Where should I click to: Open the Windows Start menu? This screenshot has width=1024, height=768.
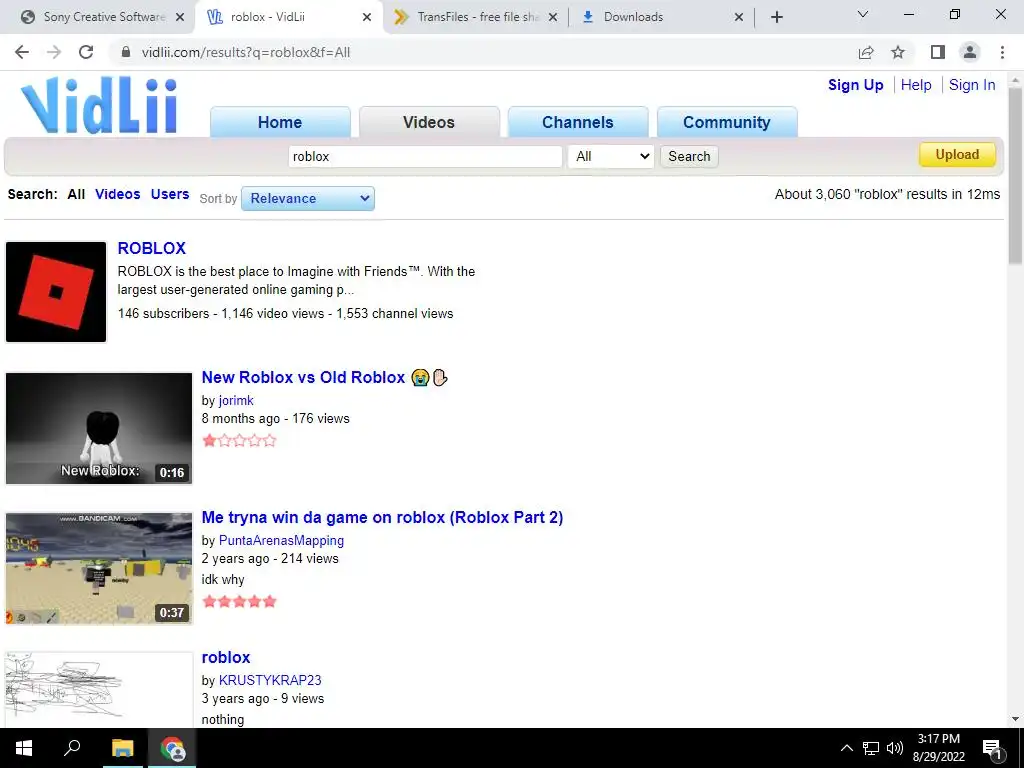[x=24, y=748]
